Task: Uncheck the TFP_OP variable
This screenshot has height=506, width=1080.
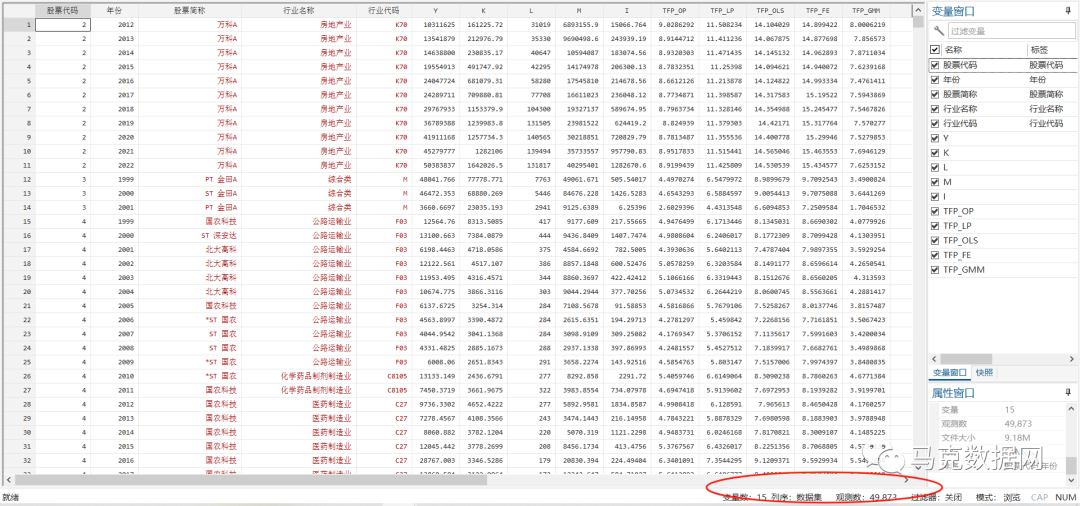Action: [935, 211]
